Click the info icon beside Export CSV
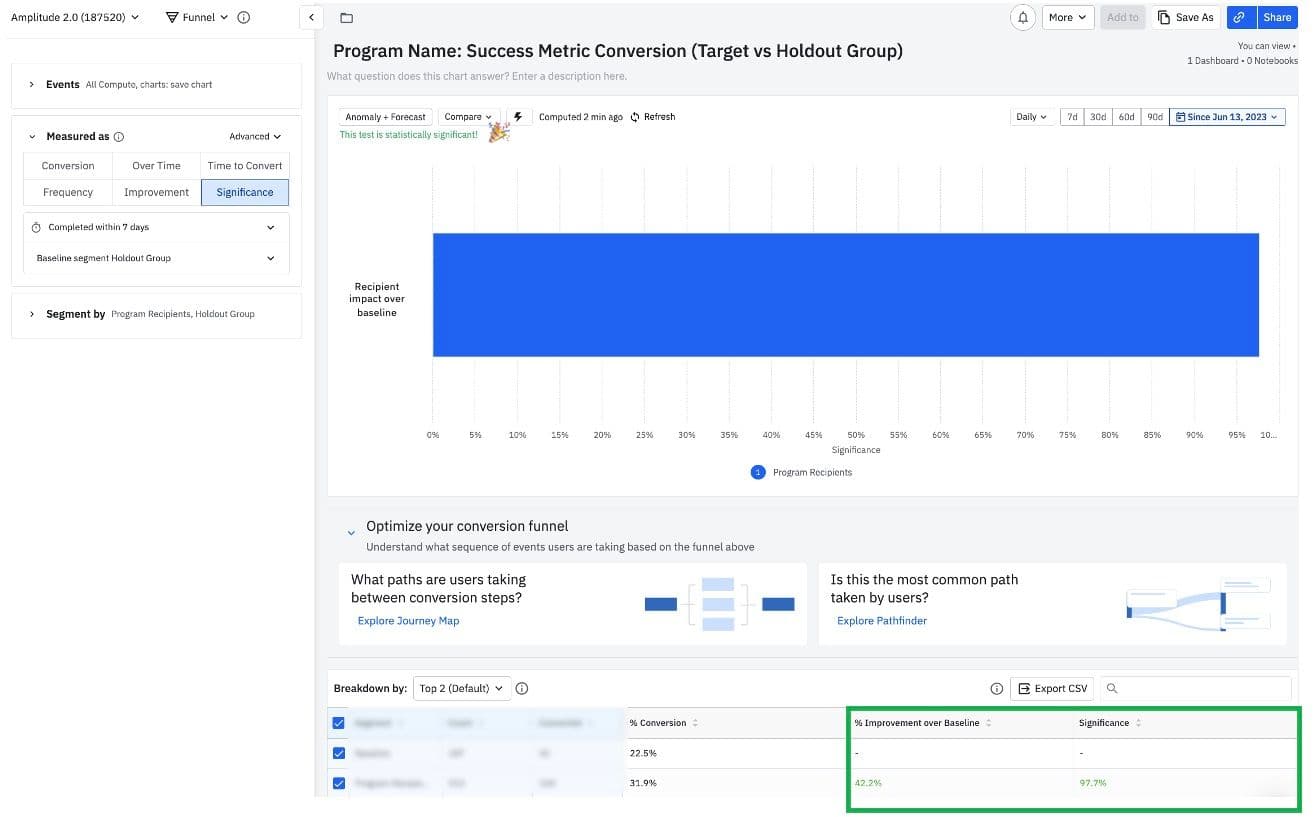The image size is (1315, 817). (996, 688)
